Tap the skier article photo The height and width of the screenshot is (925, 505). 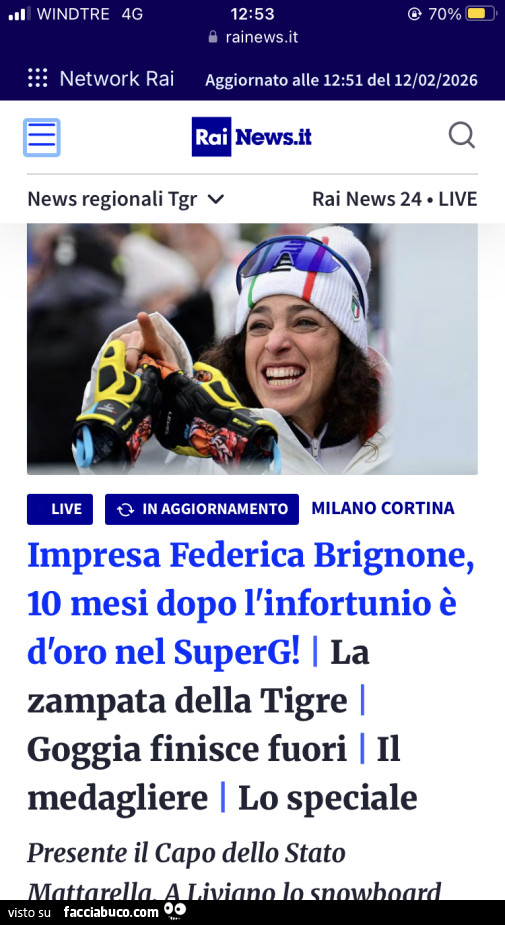point(252,349)
